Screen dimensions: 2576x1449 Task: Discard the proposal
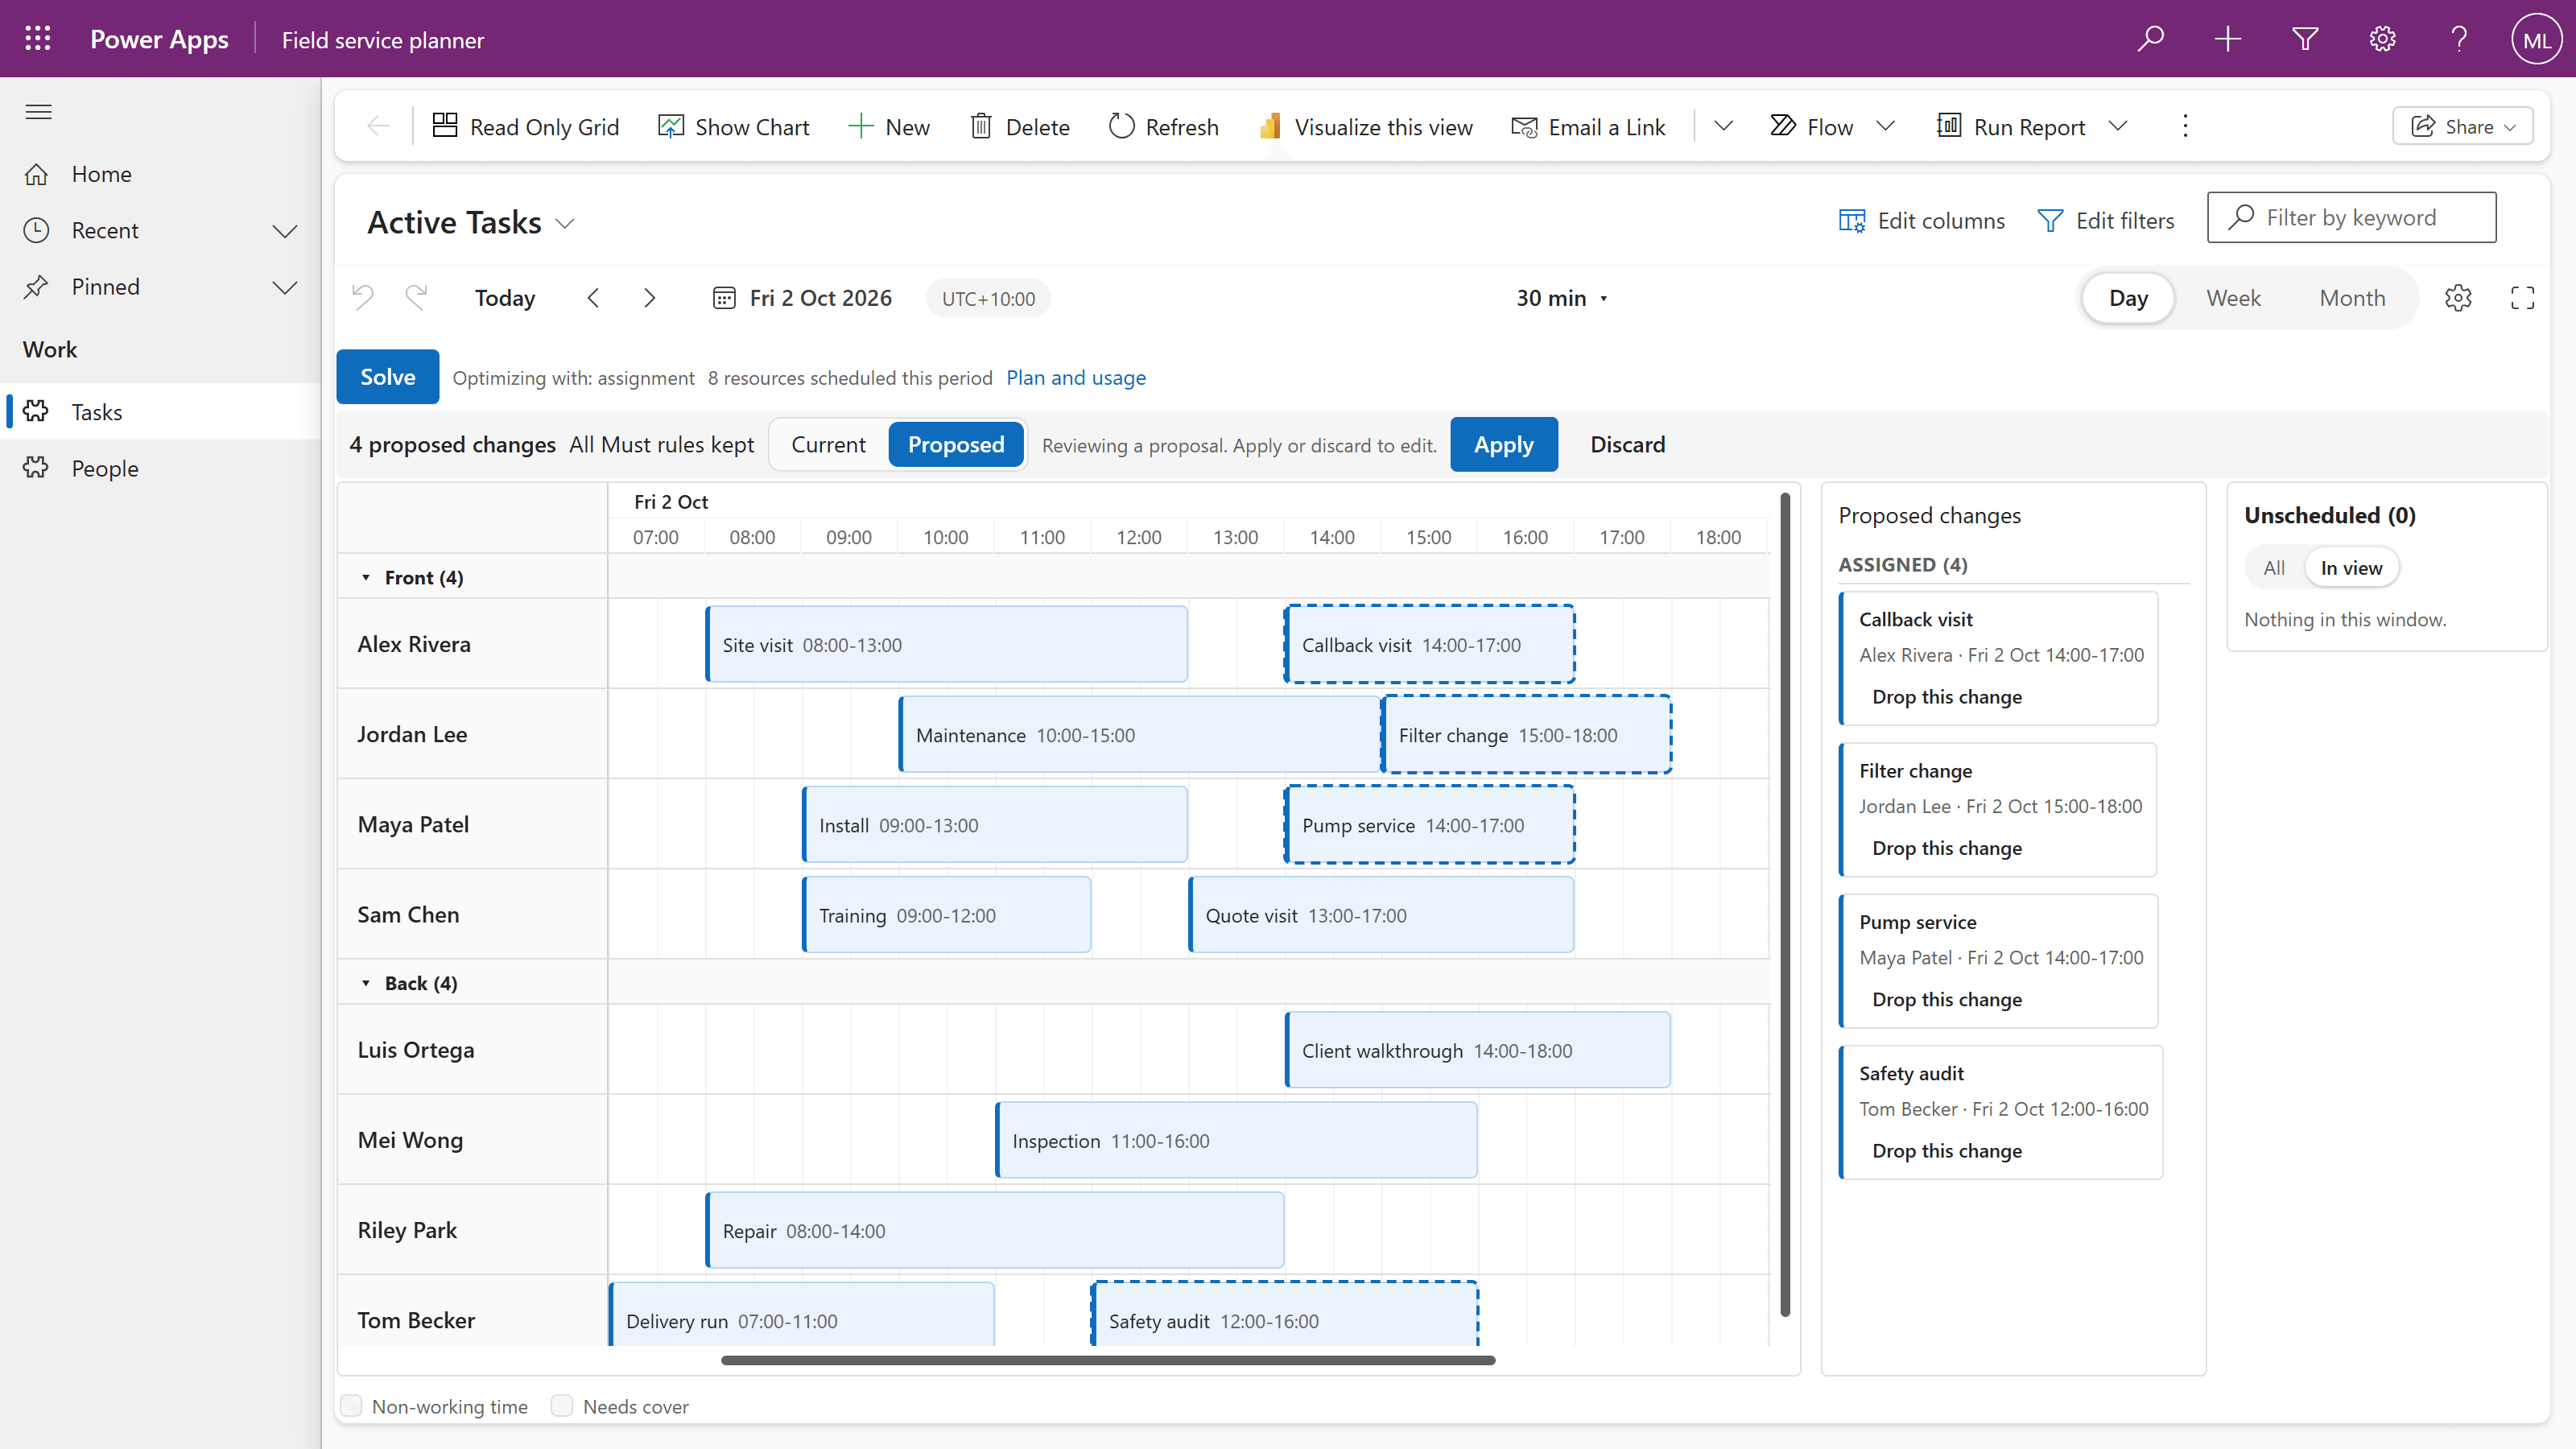(1627, 444)
